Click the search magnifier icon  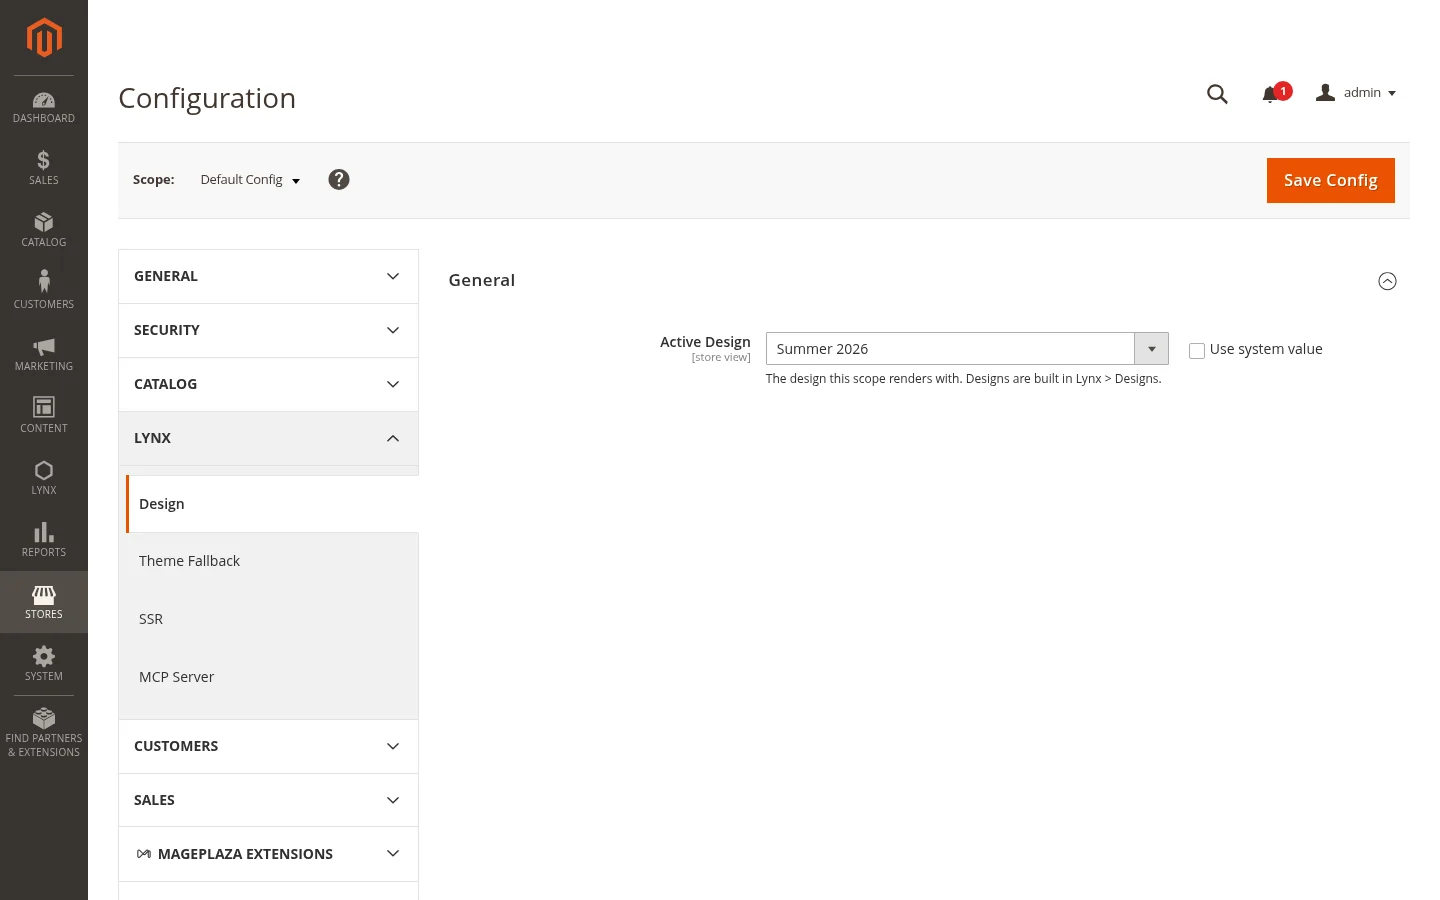[x=1217, y=94]
